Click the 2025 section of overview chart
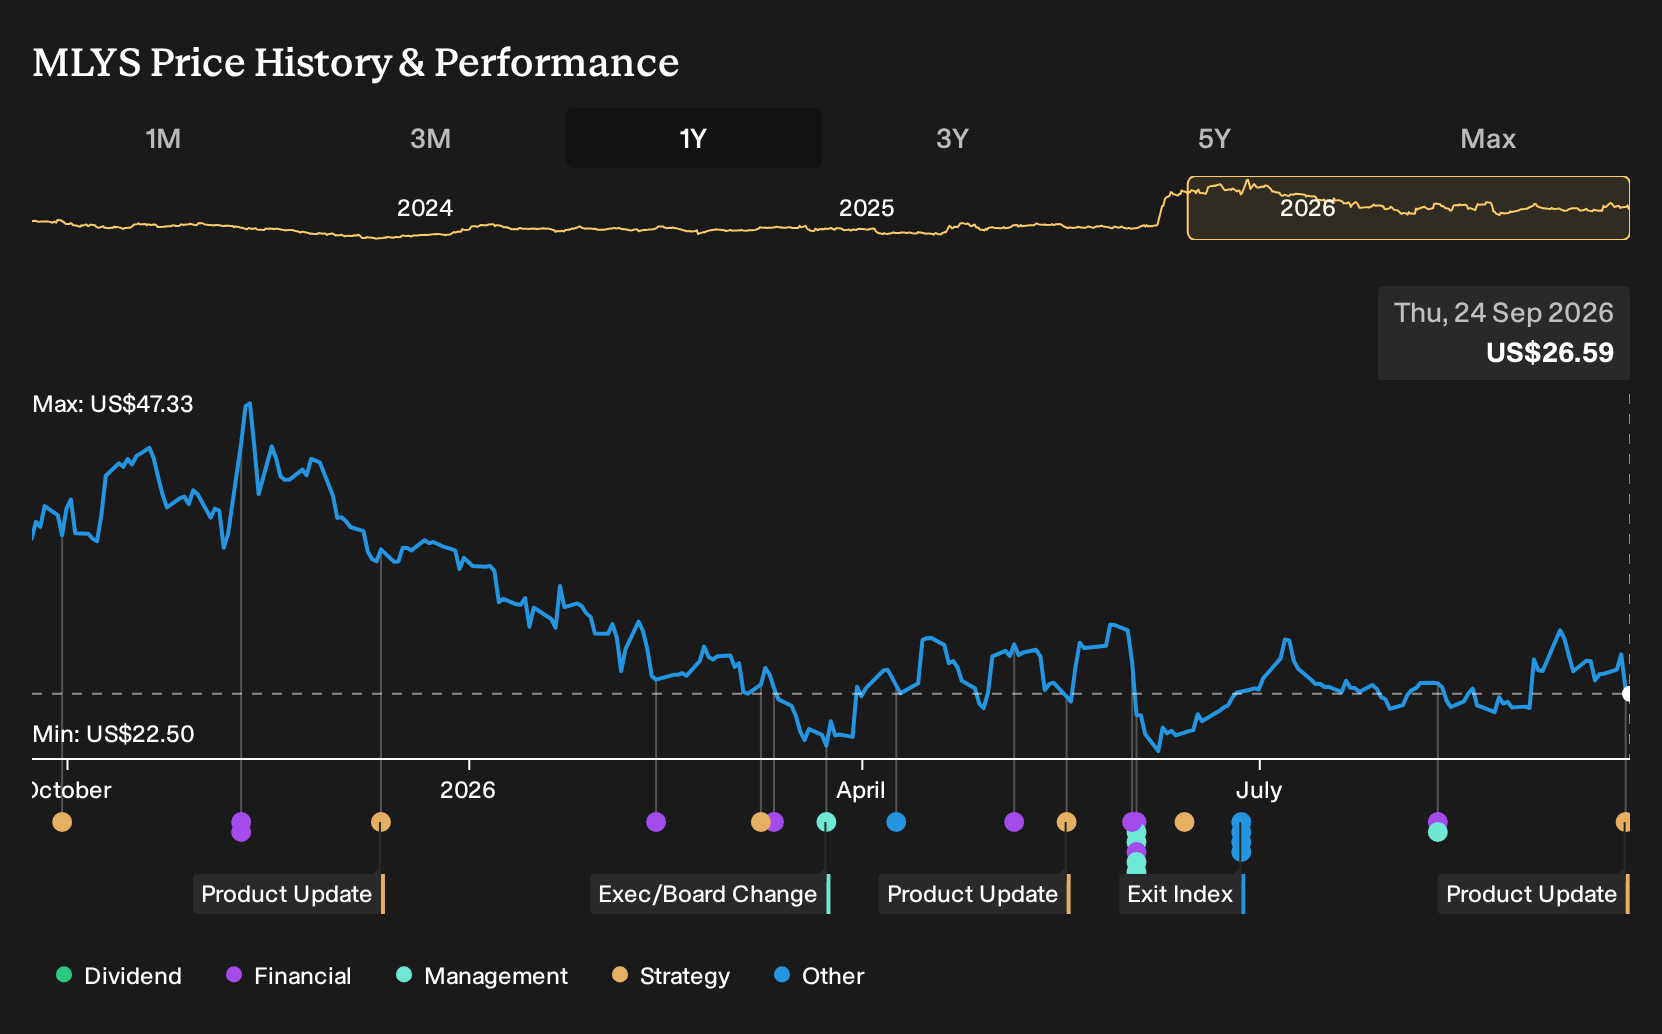Viewport: 1662px width, 1034px height. (x=866, y=208)
